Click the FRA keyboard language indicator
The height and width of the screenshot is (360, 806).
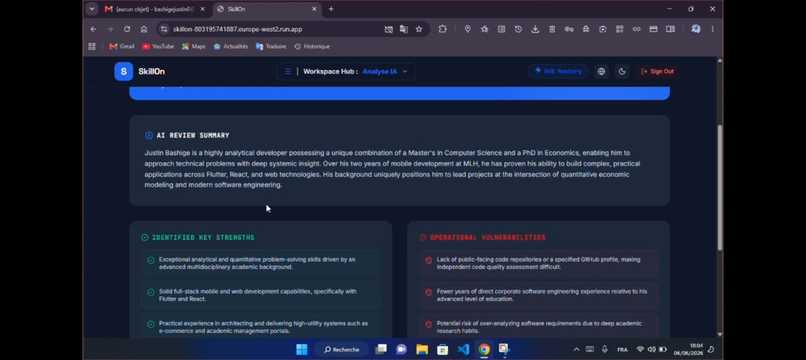[622, 350]
